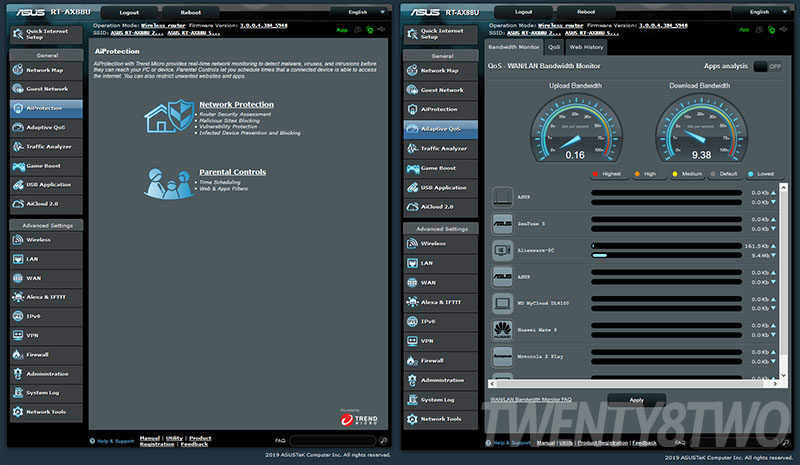The width and height of the screenshot is (800, 465).
Task: Open Network Tools in right window sidebar
Action: [x=441, y=419]
